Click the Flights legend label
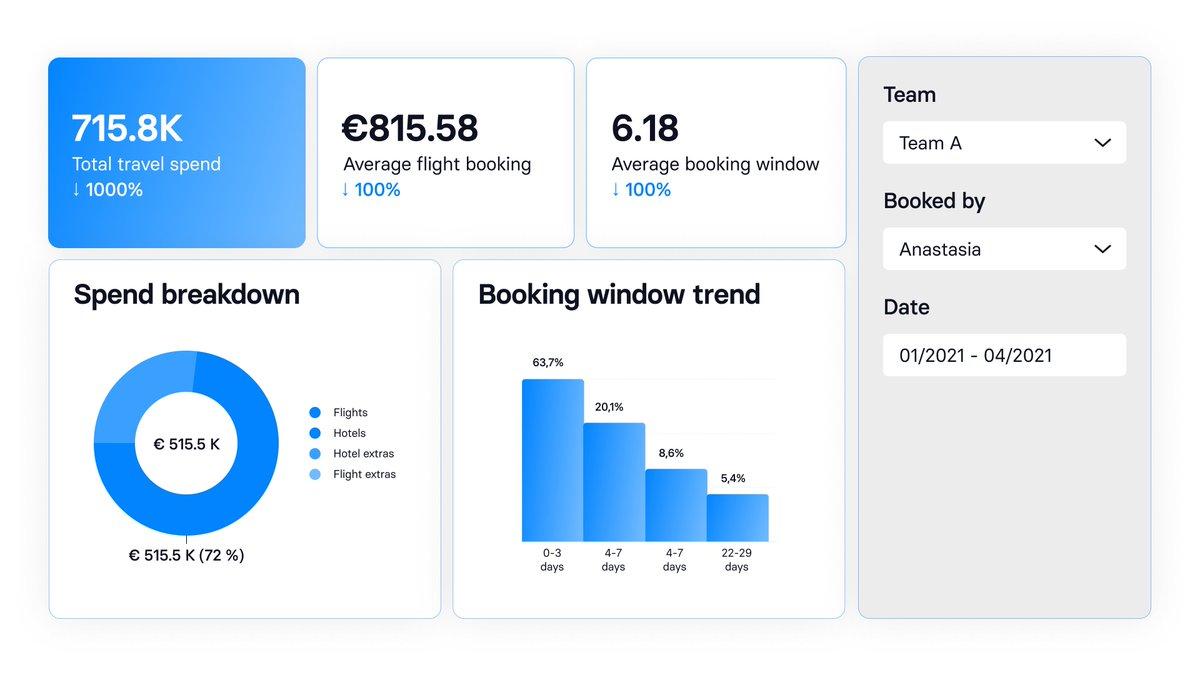Image resolution: width=1200 pixels, height=675 pixels. [350, 412]
